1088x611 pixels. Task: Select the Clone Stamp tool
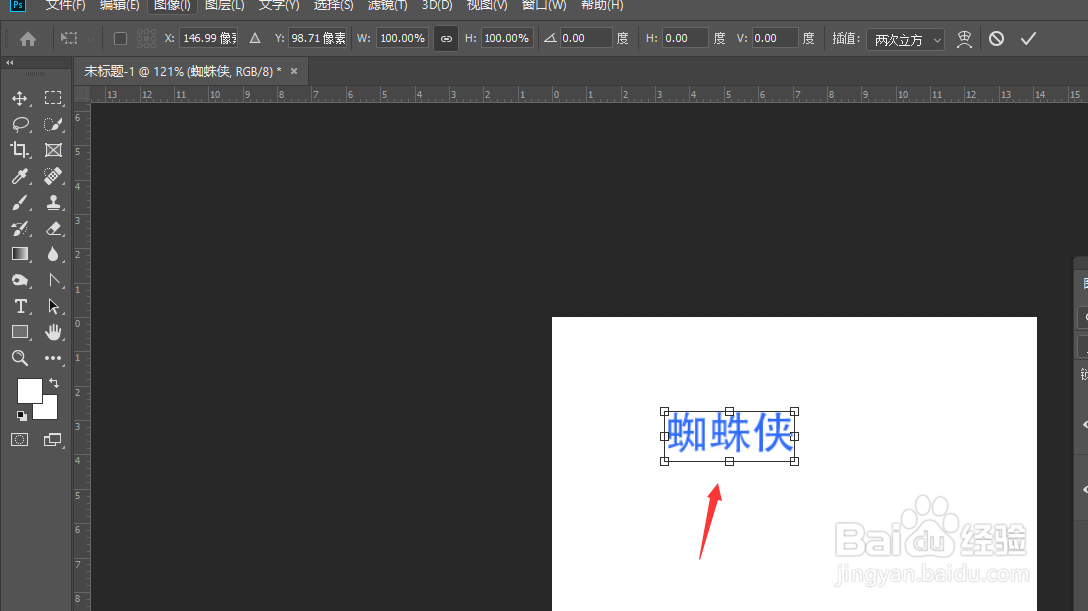(x=53, y=203)
